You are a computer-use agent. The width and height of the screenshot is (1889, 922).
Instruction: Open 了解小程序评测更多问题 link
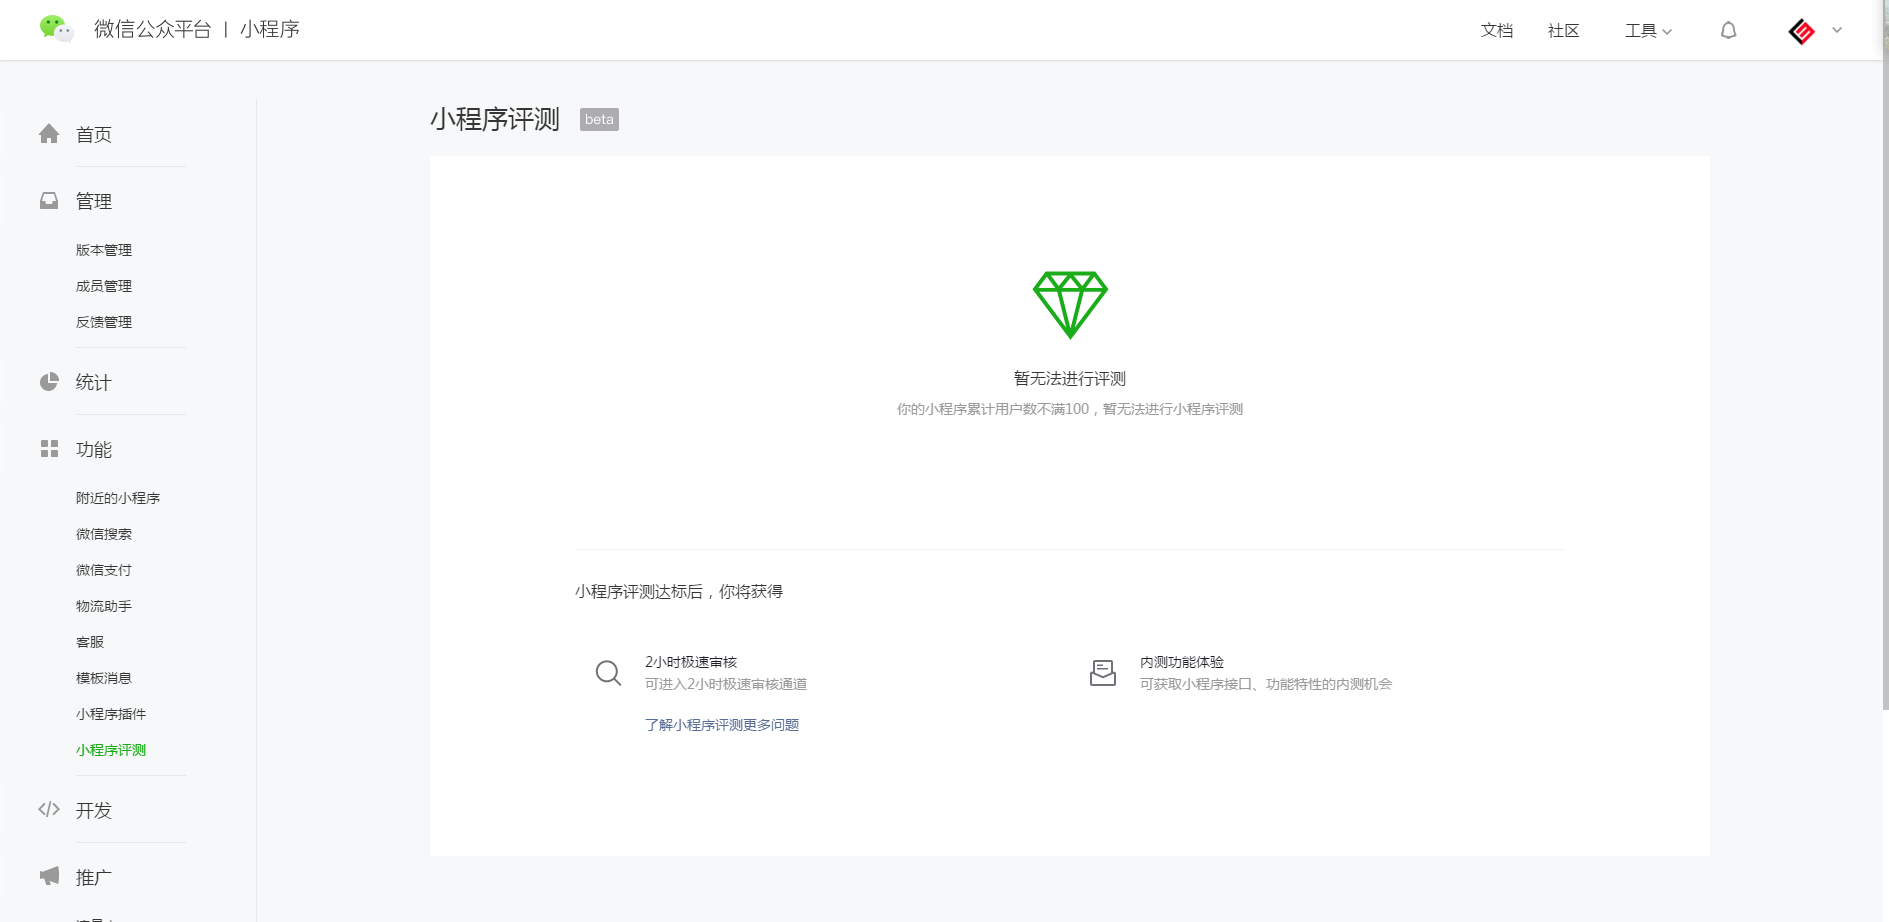coord(722,725)
